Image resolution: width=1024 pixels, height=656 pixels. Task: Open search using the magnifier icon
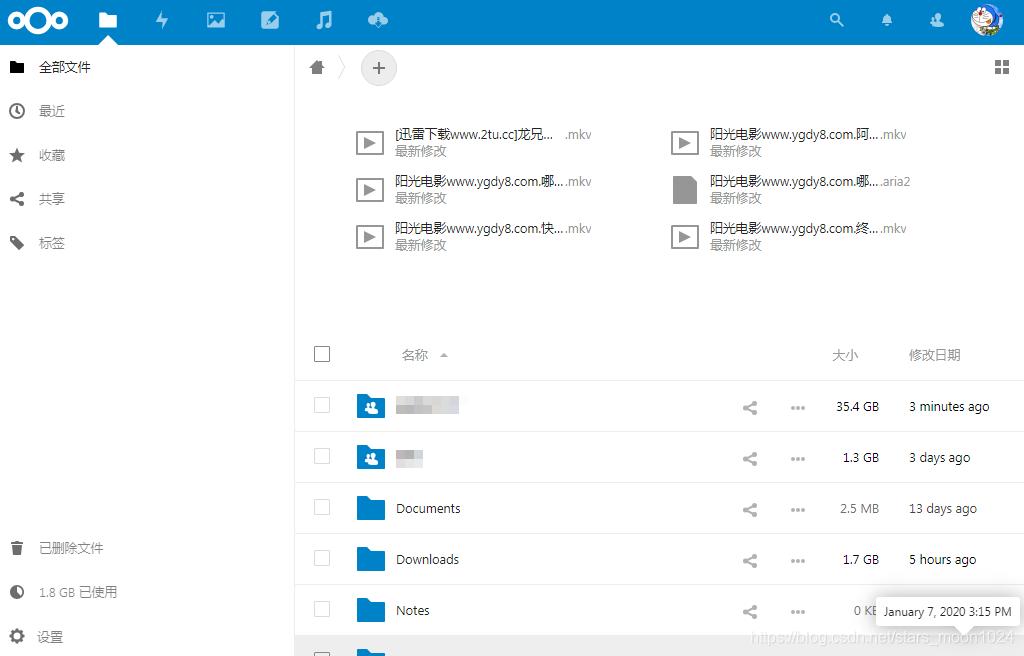(837, 19)
